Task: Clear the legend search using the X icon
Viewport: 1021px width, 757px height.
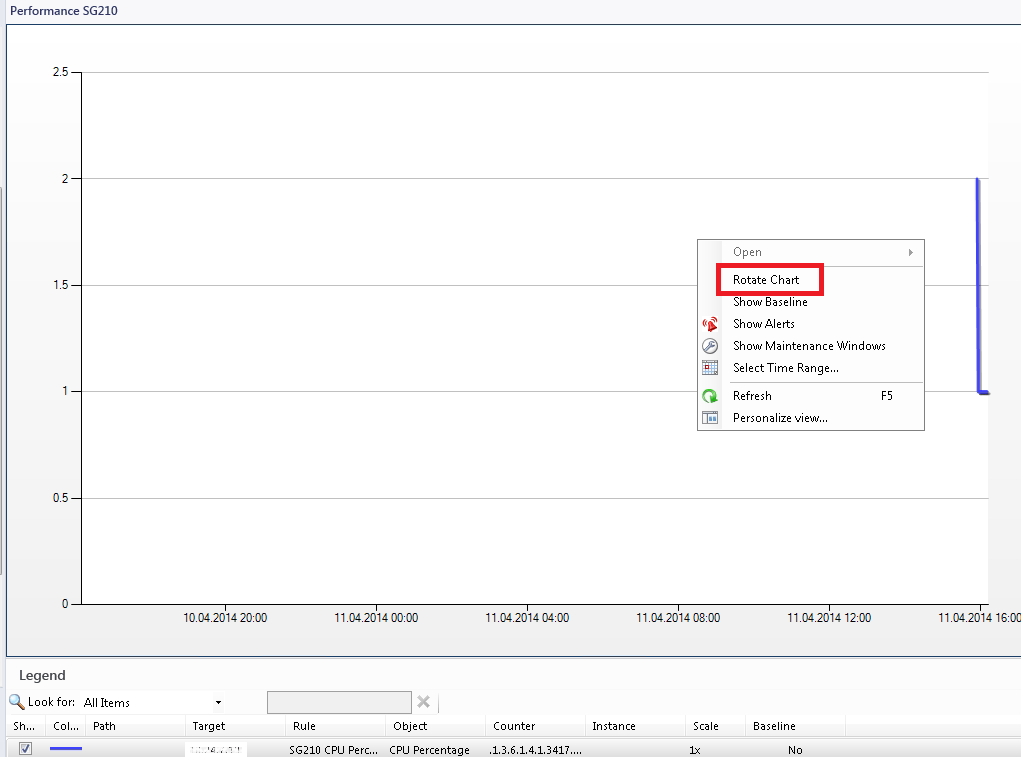Action: point(423,701)
